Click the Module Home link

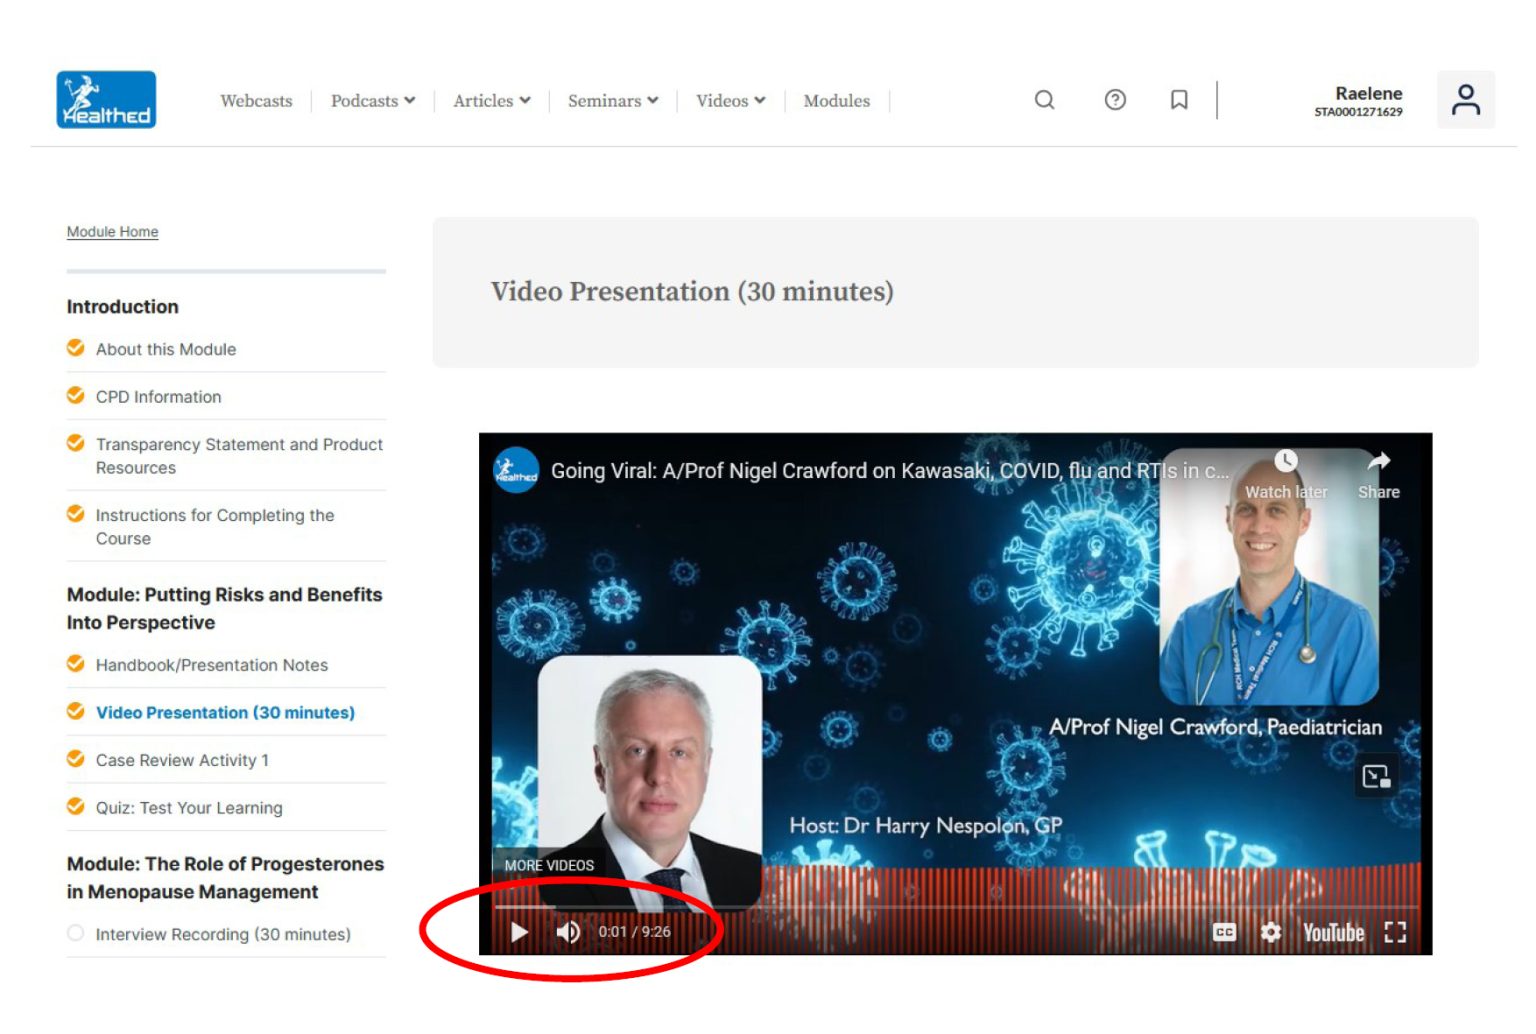coord(112,232)
